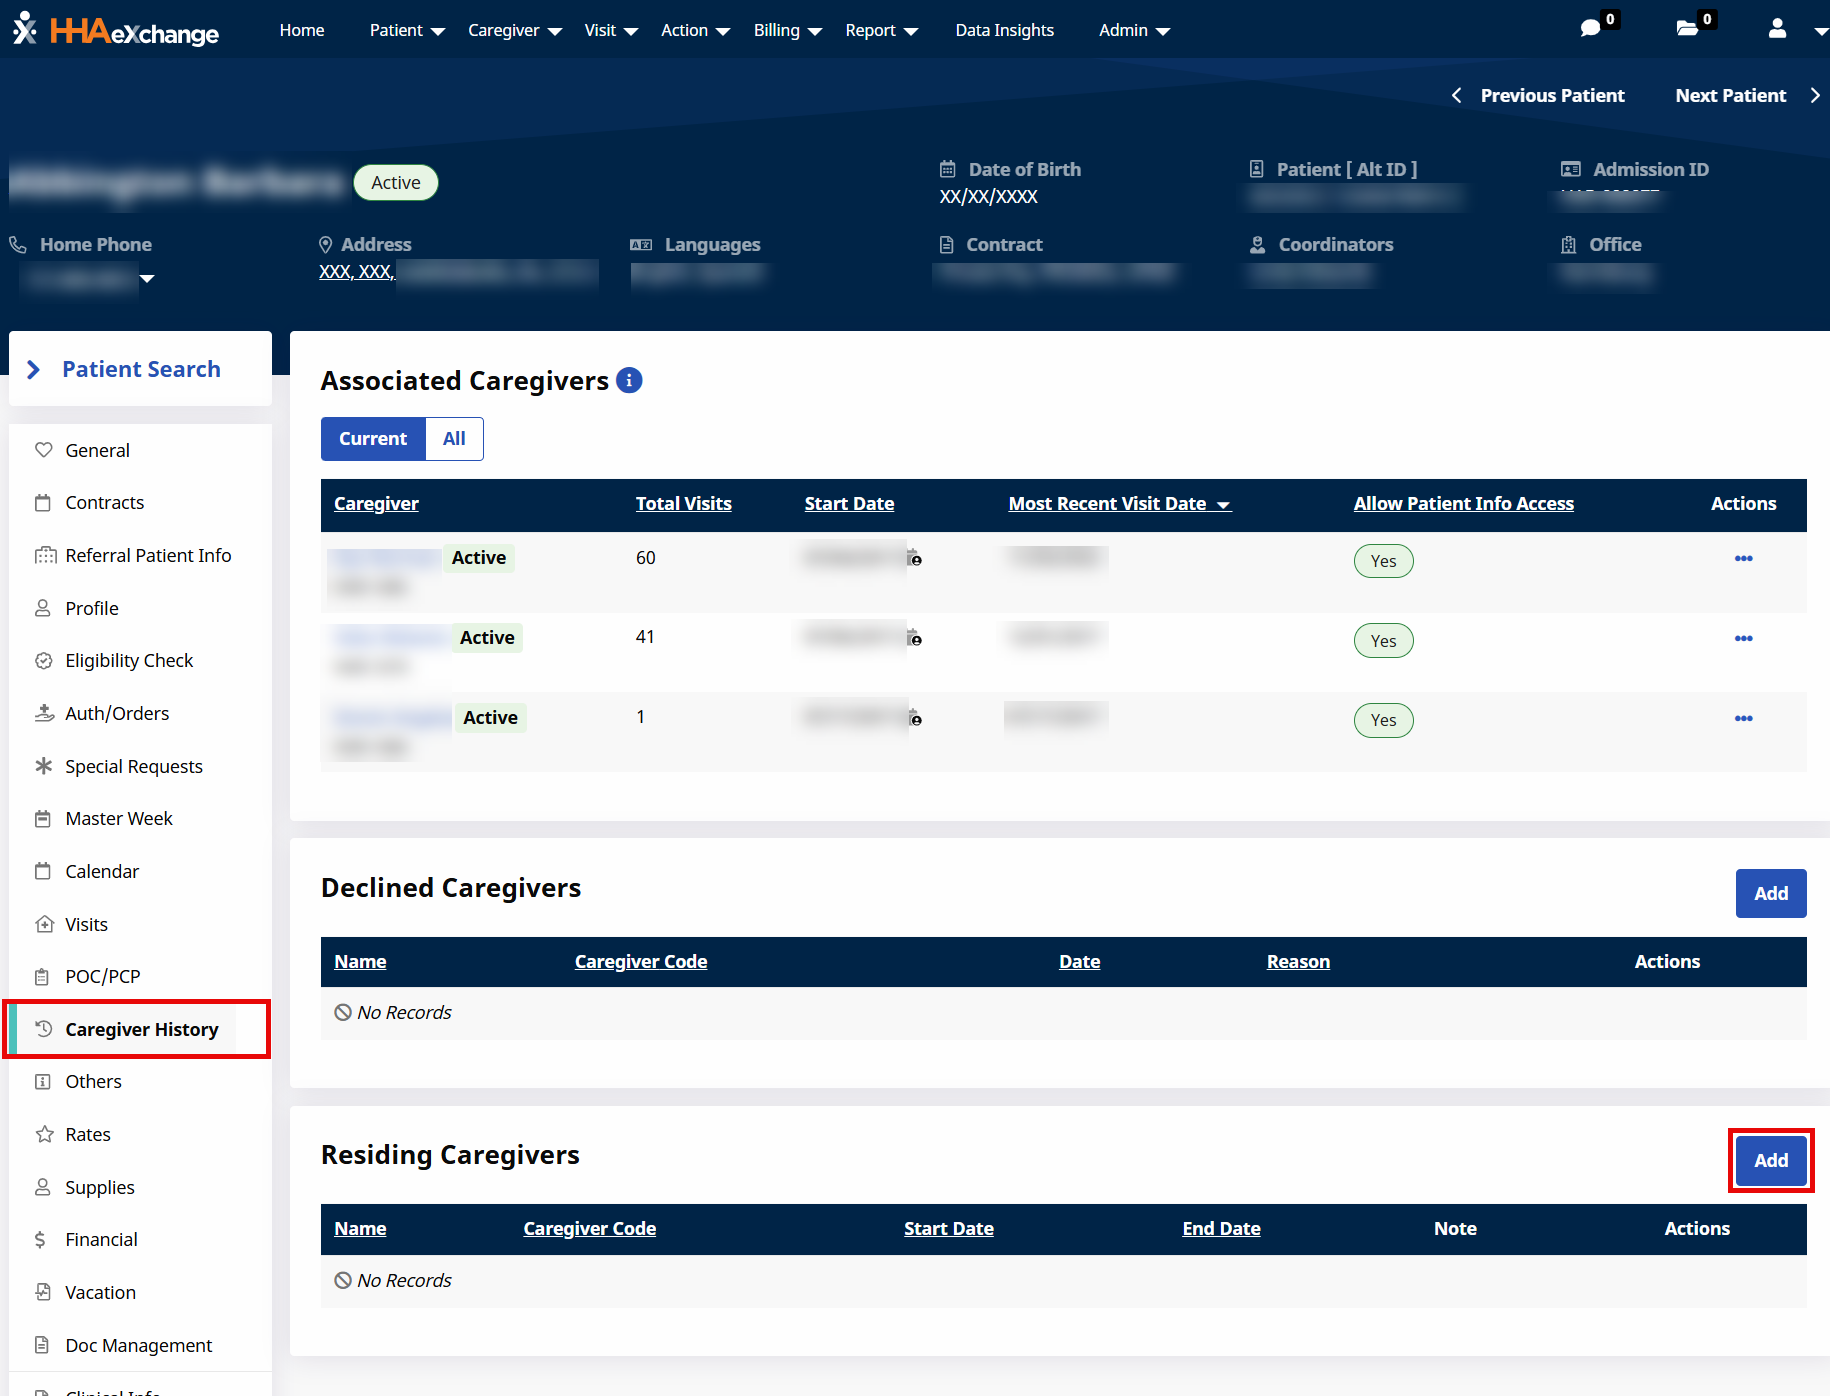Click start date edit icon for 1-visit caregiver
Screen dimensions: 1830x1396
(x=914, y=718)
